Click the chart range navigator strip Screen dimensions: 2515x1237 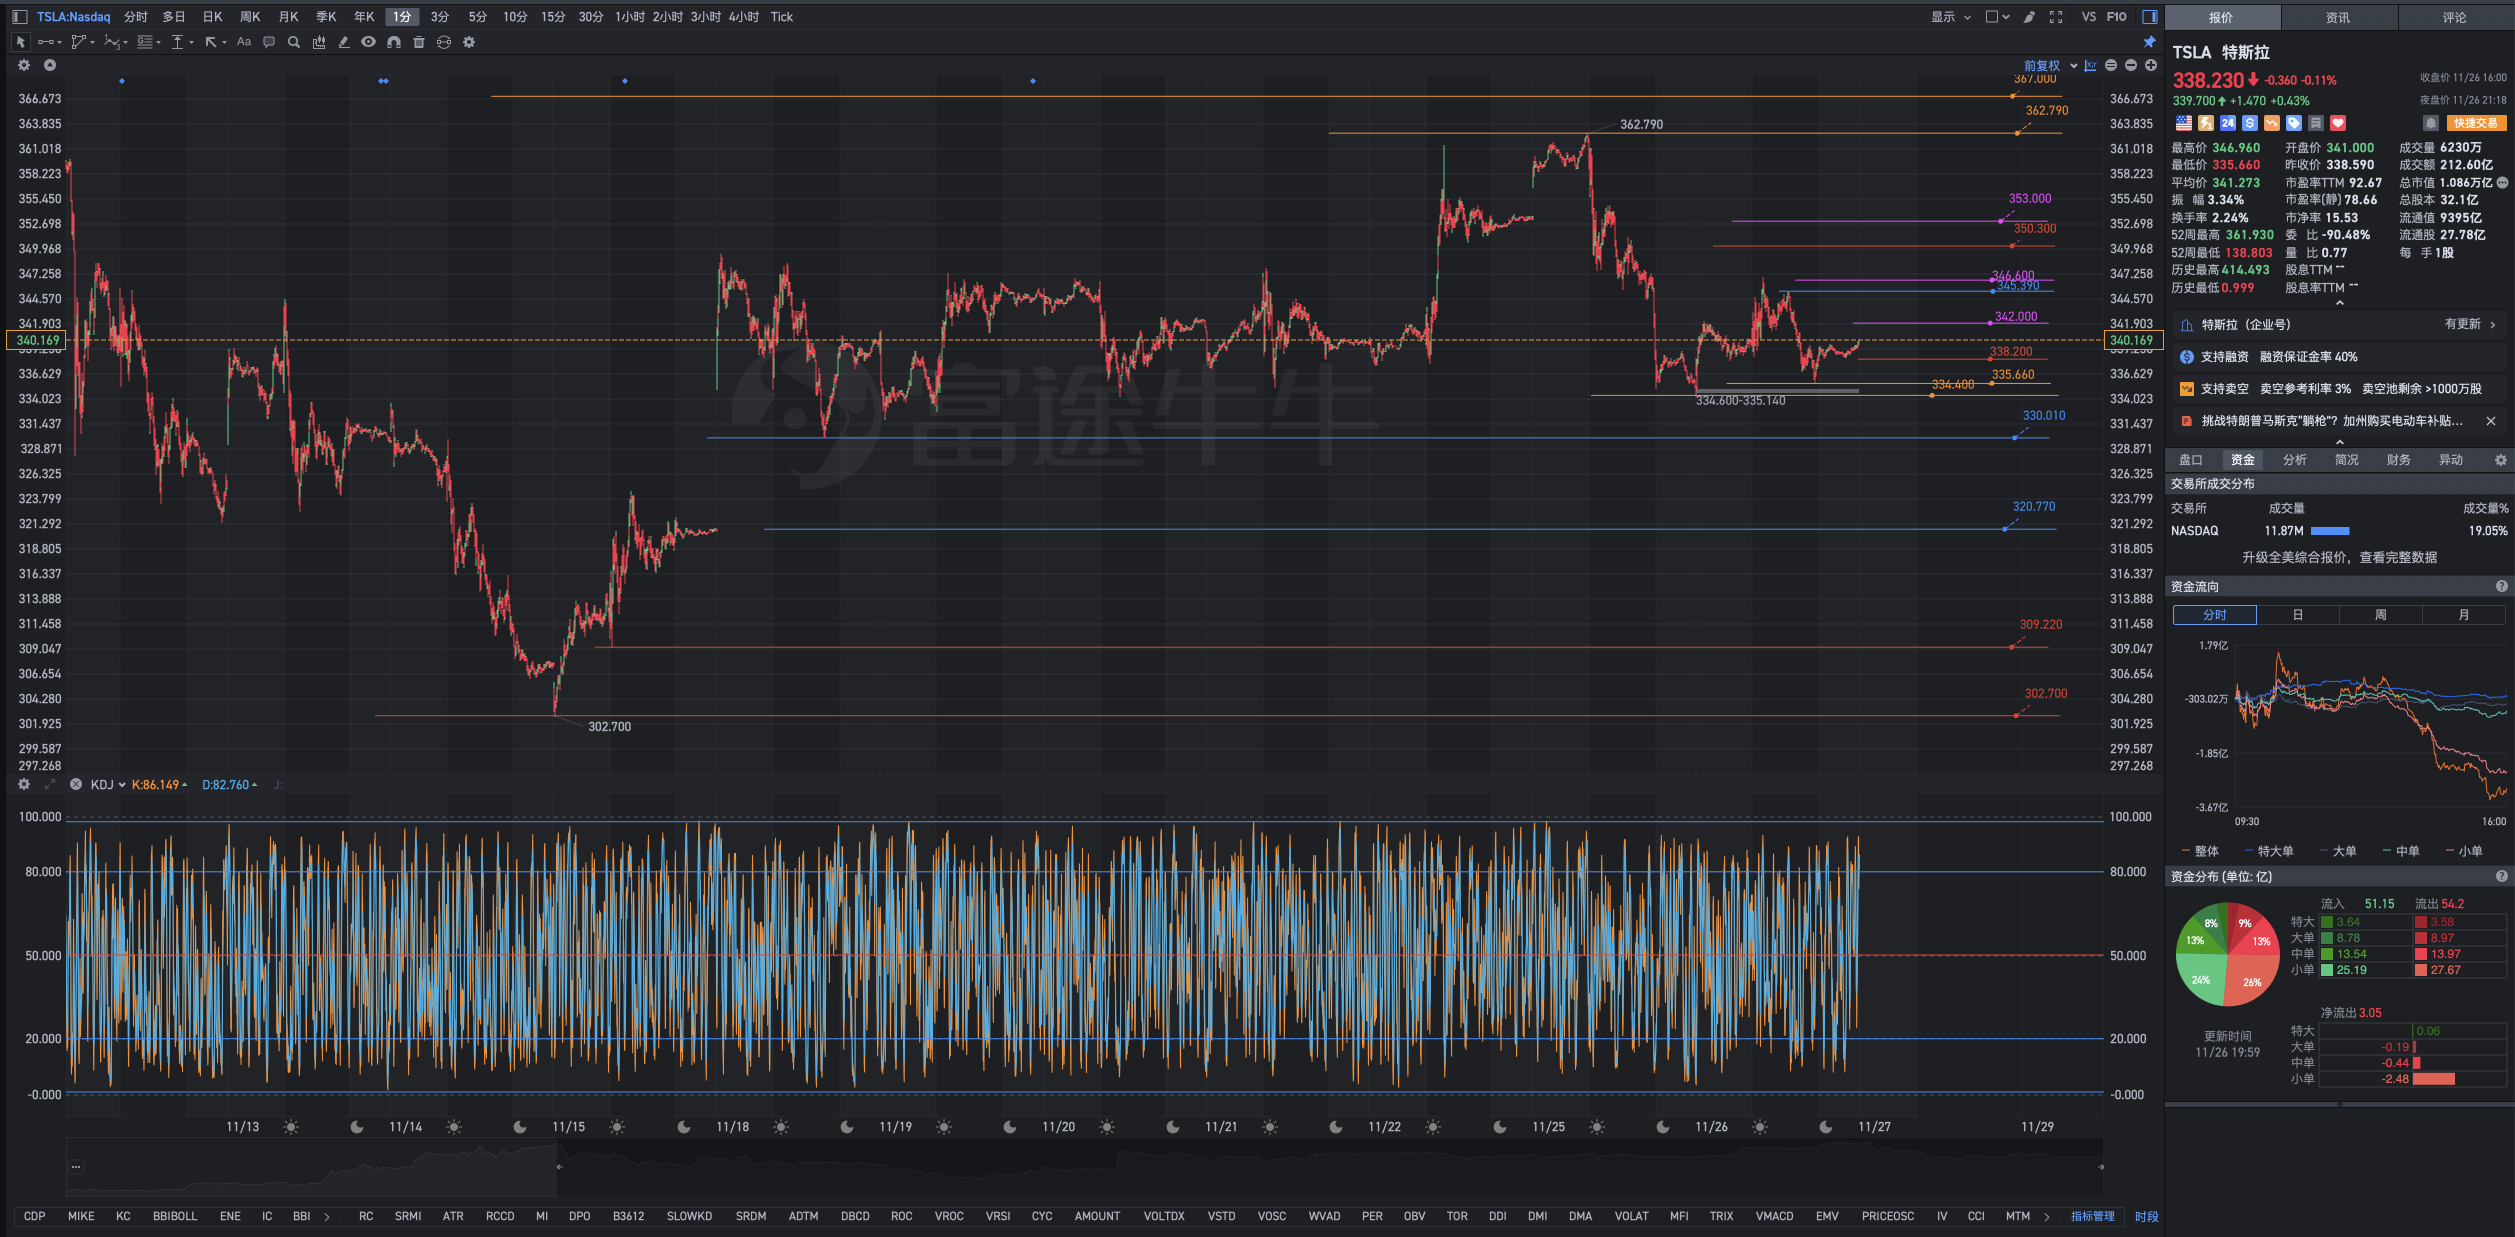coord(1084,1167)
